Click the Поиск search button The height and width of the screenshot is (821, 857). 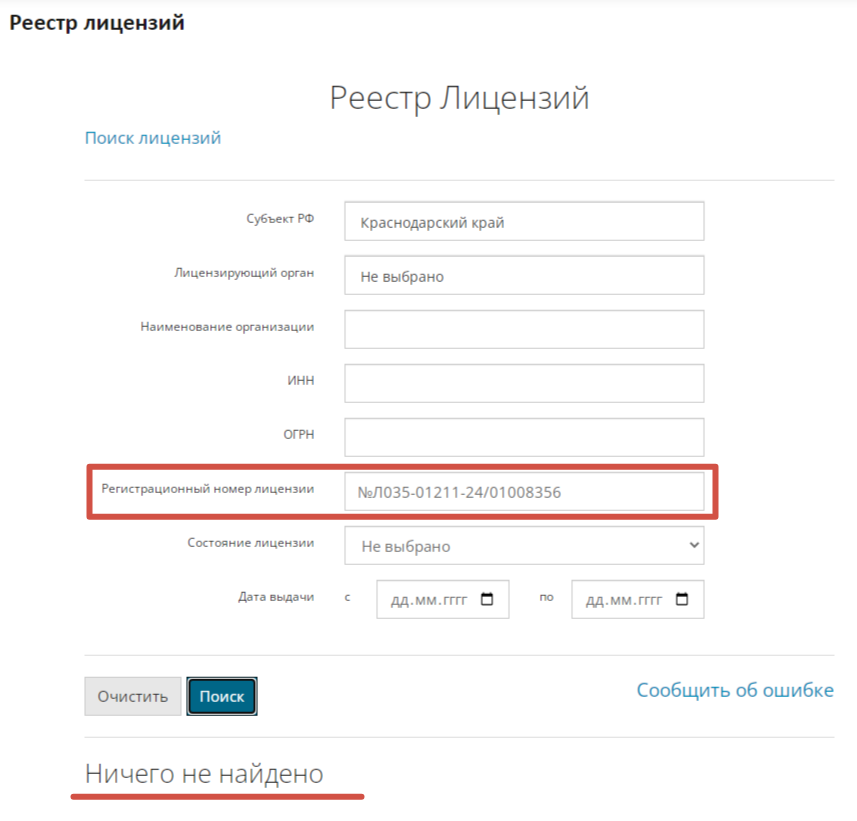click(222, 697)
